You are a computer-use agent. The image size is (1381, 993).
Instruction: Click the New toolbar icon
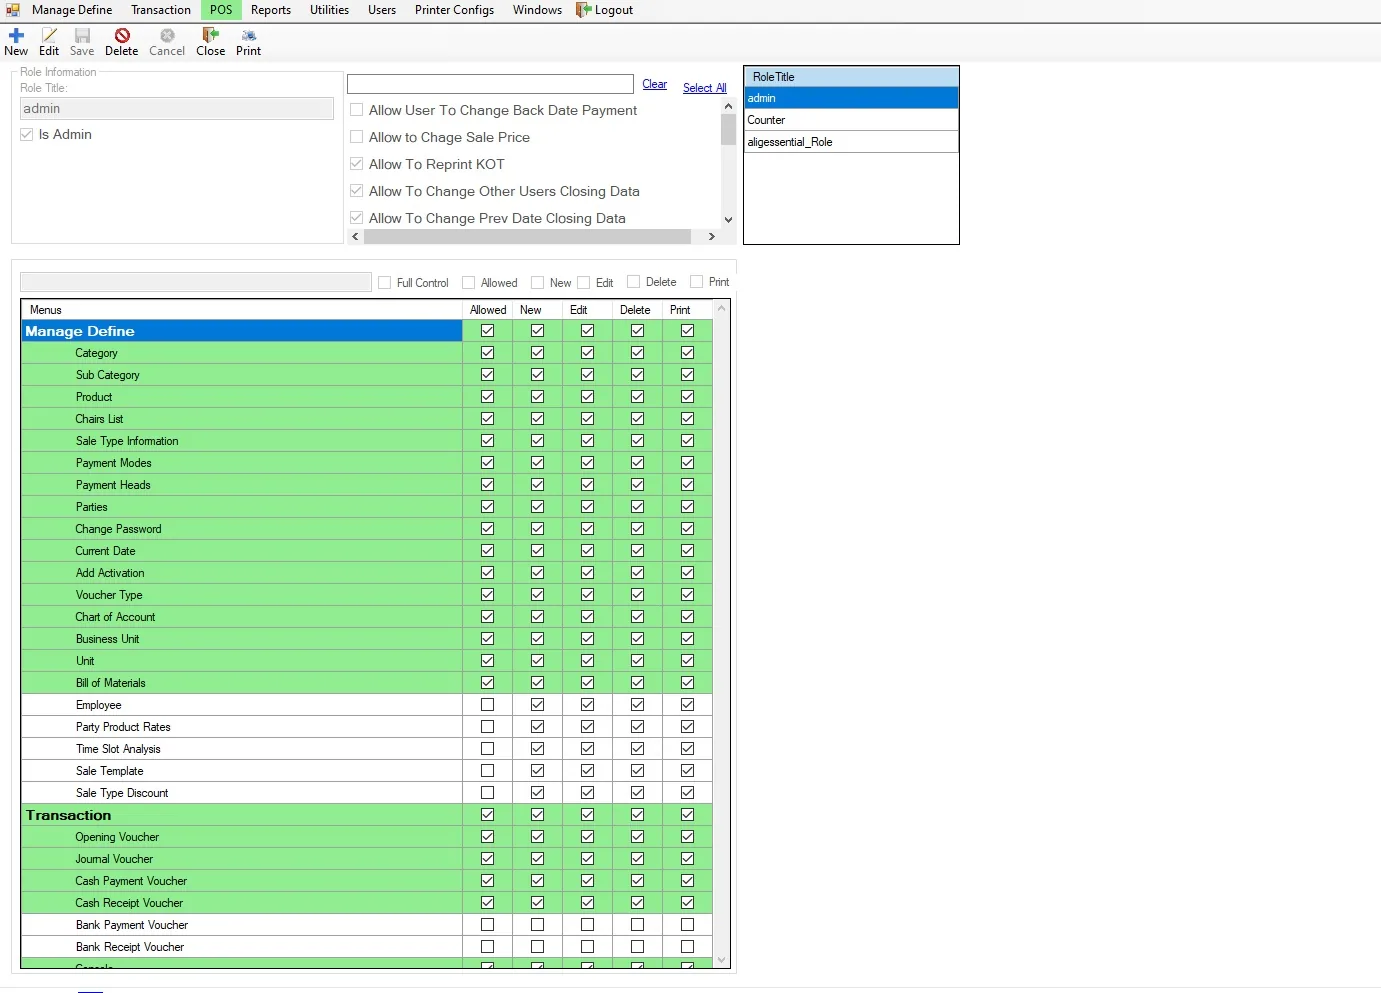click(x=16, y=36)
